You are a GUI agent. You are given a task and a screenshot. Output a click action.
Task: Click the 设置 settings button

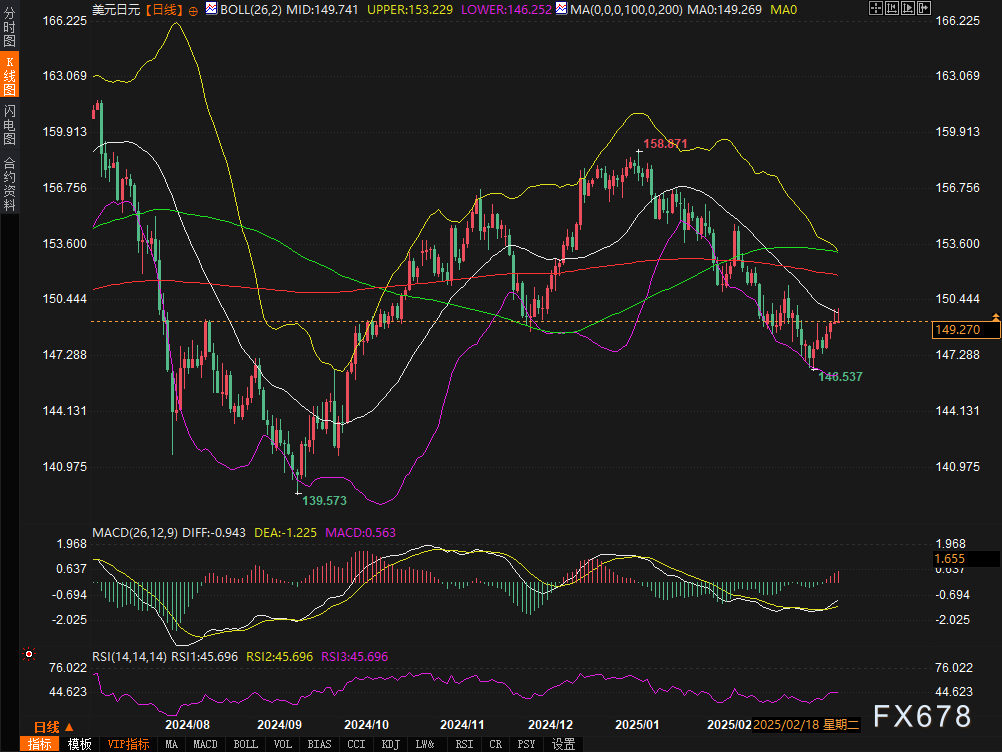tap(564, 744)
